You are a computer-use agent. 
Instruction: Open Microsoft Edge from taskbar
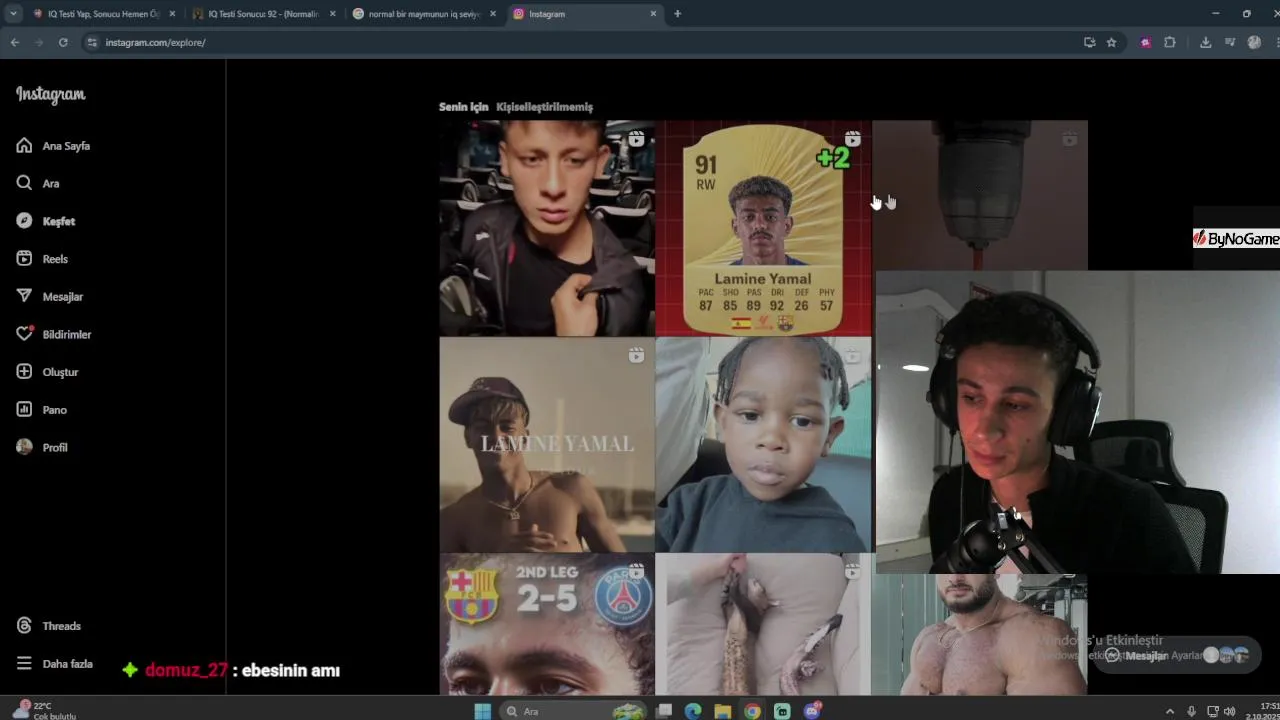(x=693, y=711)
